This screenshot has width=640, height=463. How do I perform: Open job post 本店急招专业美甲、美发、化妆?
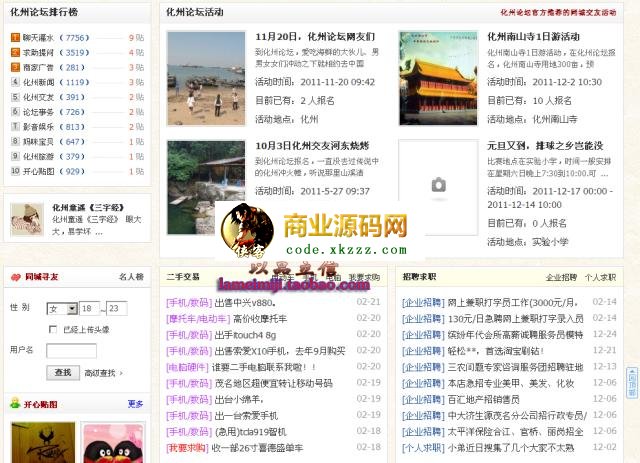(511, 383)
